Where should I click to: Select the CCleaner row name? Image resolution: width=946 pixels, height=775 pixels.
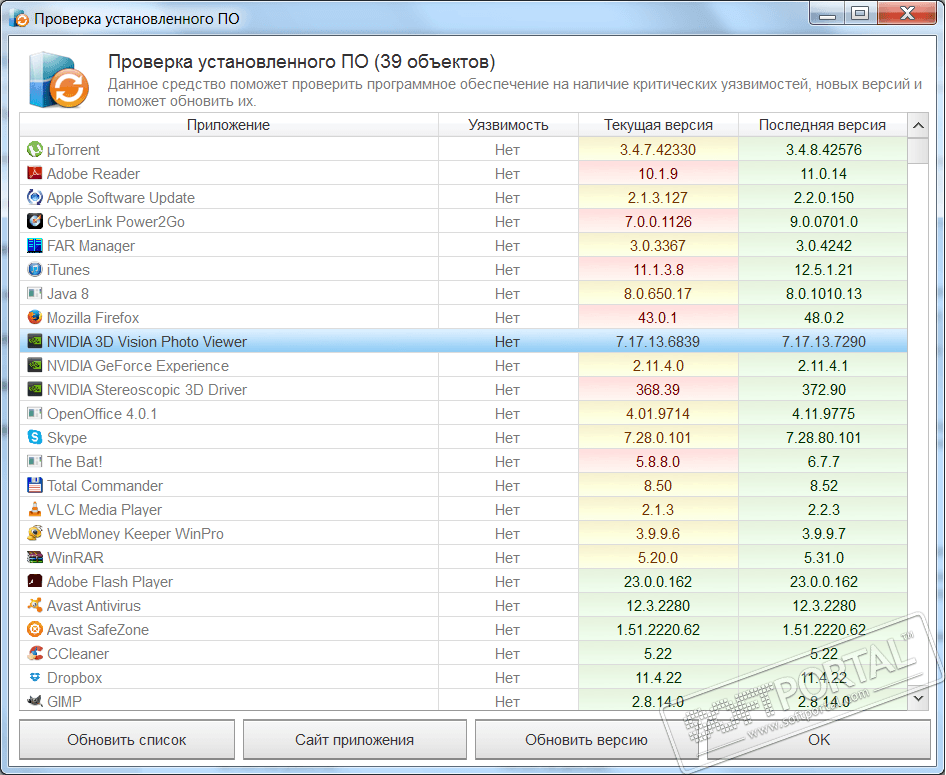click(78, 654)
